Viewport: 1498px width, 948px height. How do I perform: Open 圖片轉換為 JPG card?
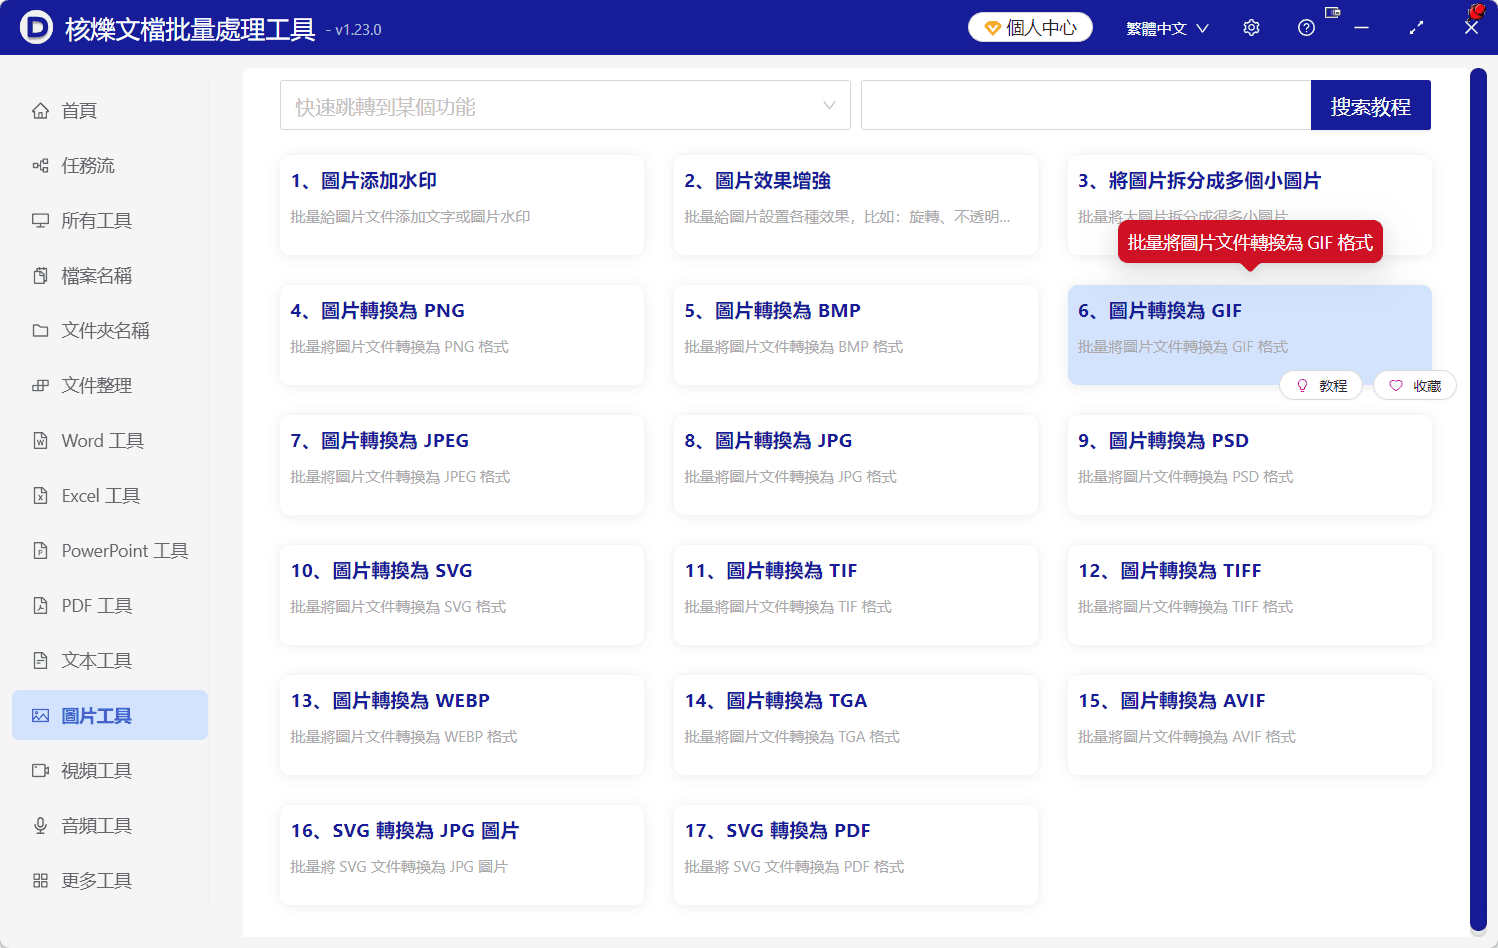pos(856,465)
